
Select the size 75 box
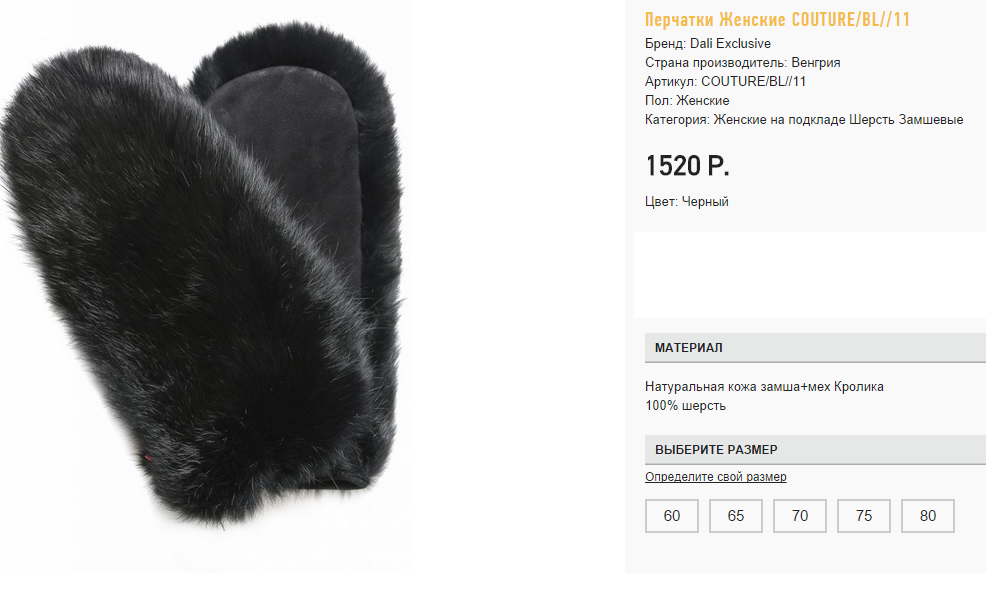coord(864,516)
